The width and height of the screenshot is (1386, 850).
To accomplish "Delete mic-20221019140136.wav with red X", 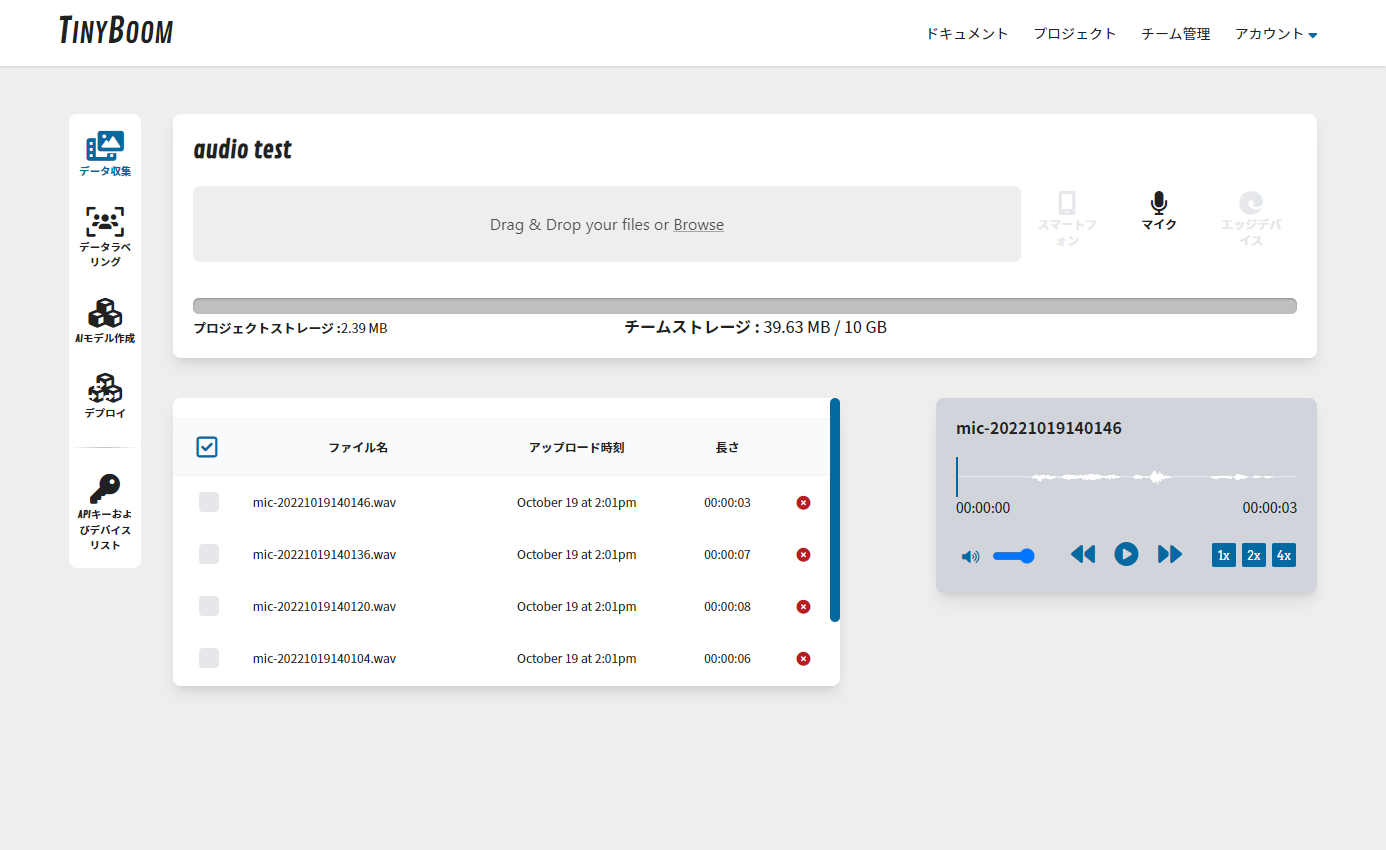I will (803, 554).
